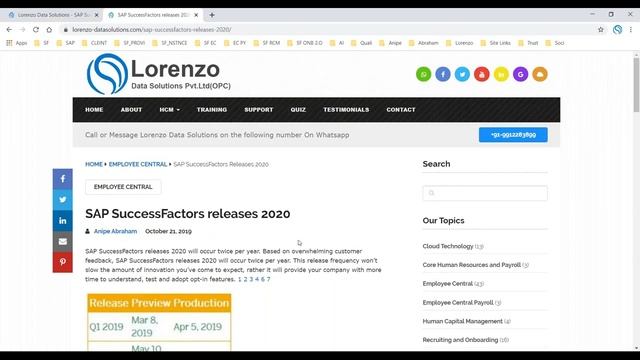Focus the sidebar Search input field

pos(485,193)
